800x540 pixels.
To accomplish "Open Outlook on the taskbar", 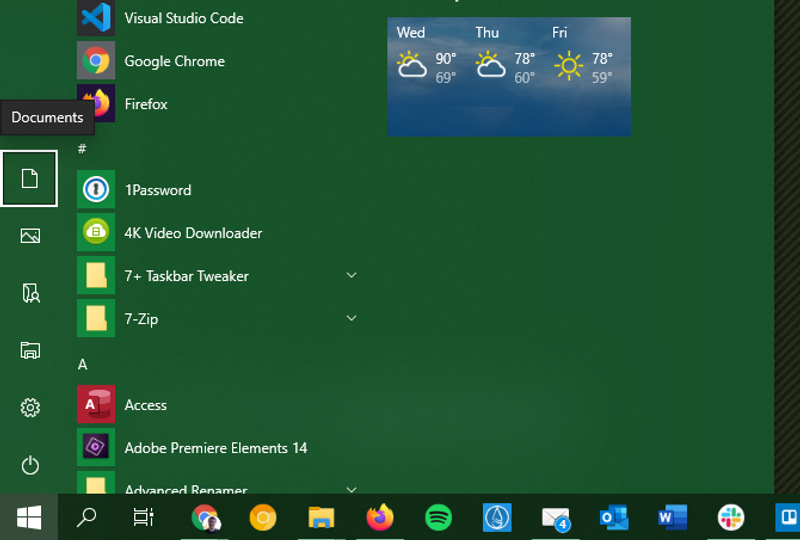I will [614, 517].
